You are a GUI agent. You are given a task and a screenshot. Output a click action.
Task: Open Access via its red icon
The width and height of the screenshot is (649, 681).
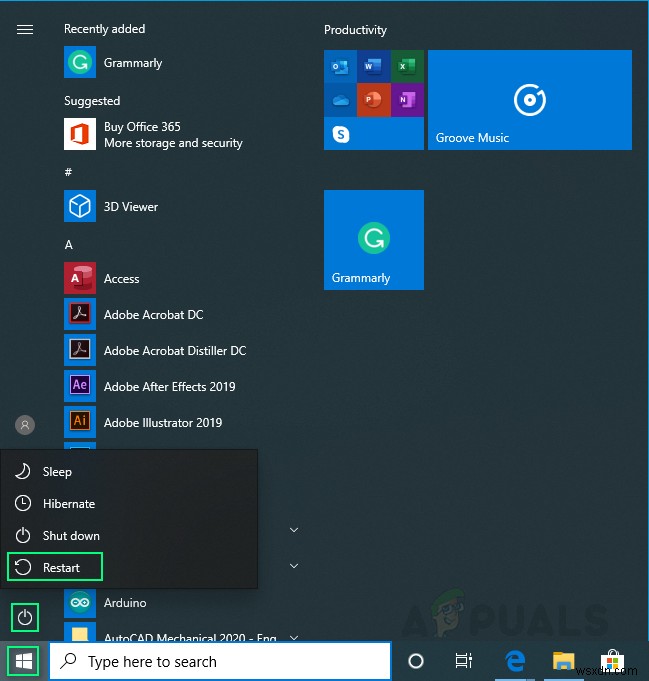click(80, 278)
